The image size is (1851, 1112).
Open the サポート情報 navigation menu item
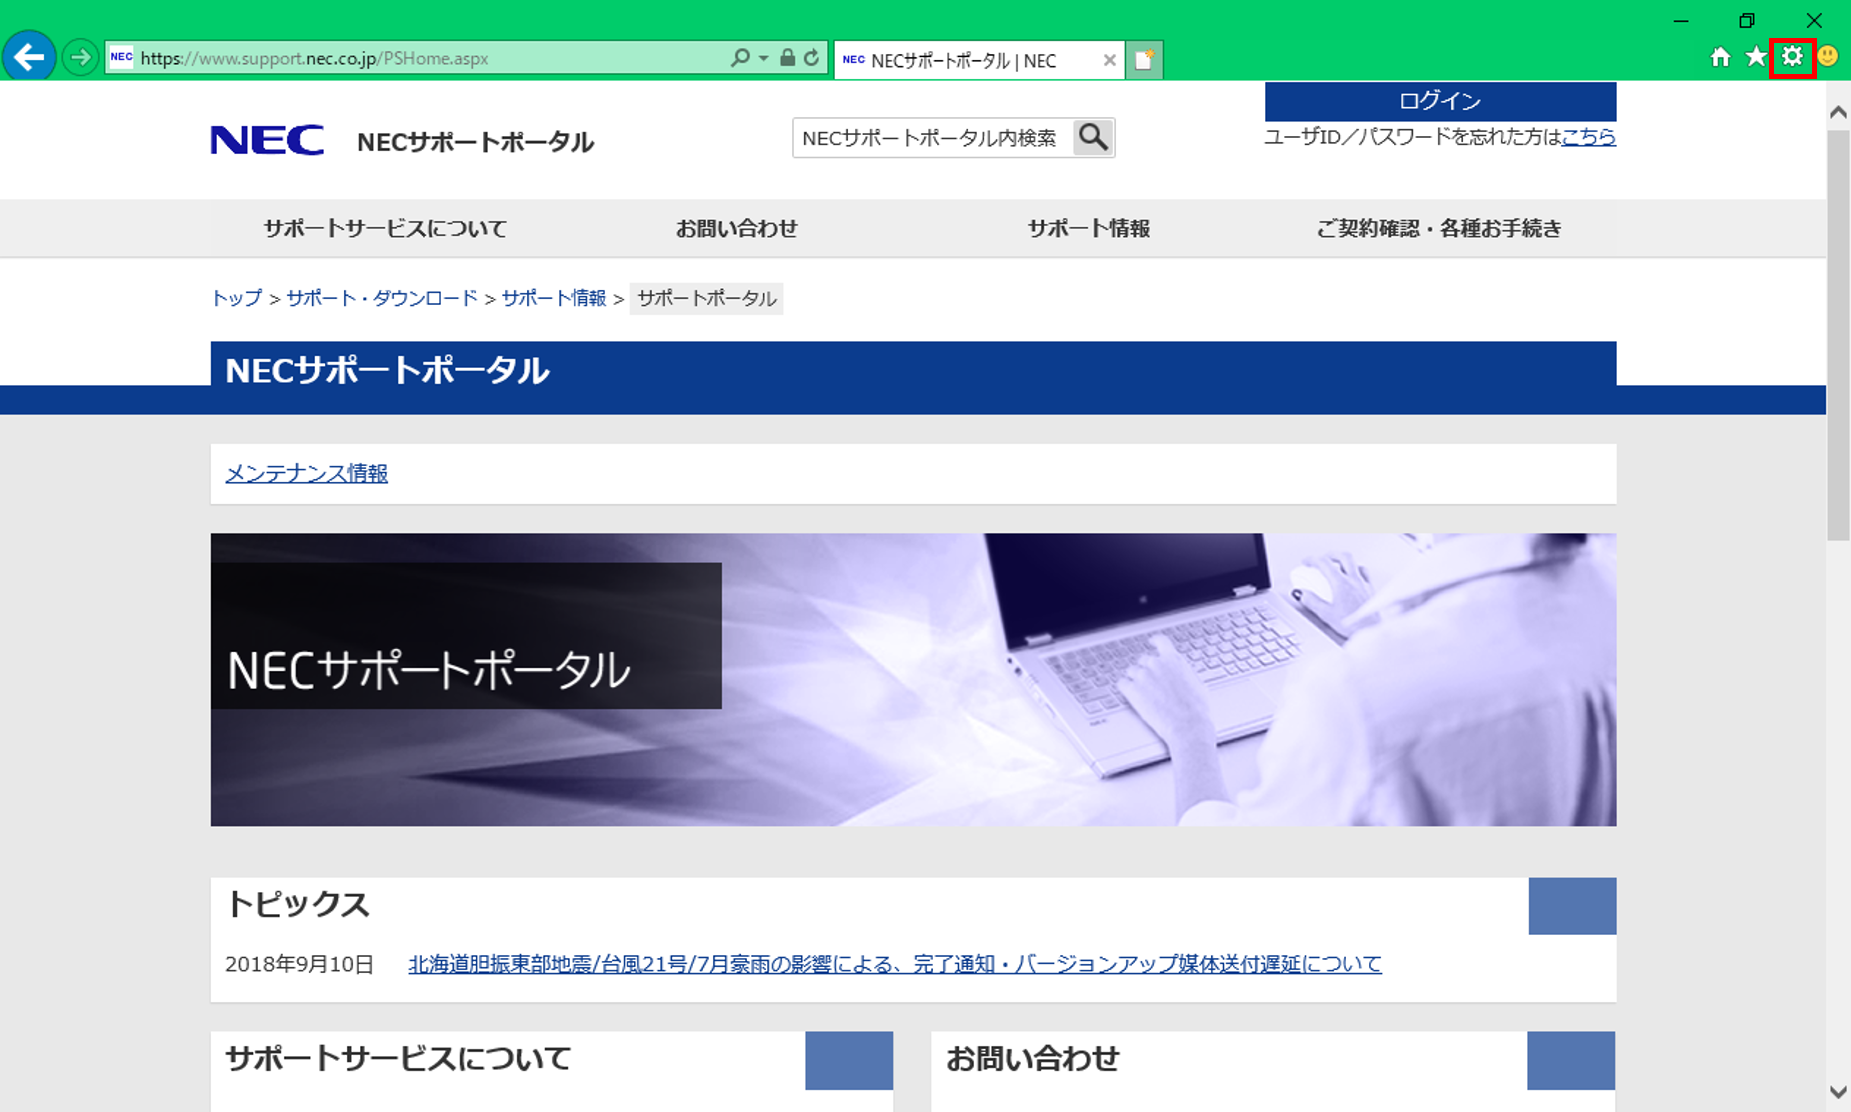pos(1089,228)
